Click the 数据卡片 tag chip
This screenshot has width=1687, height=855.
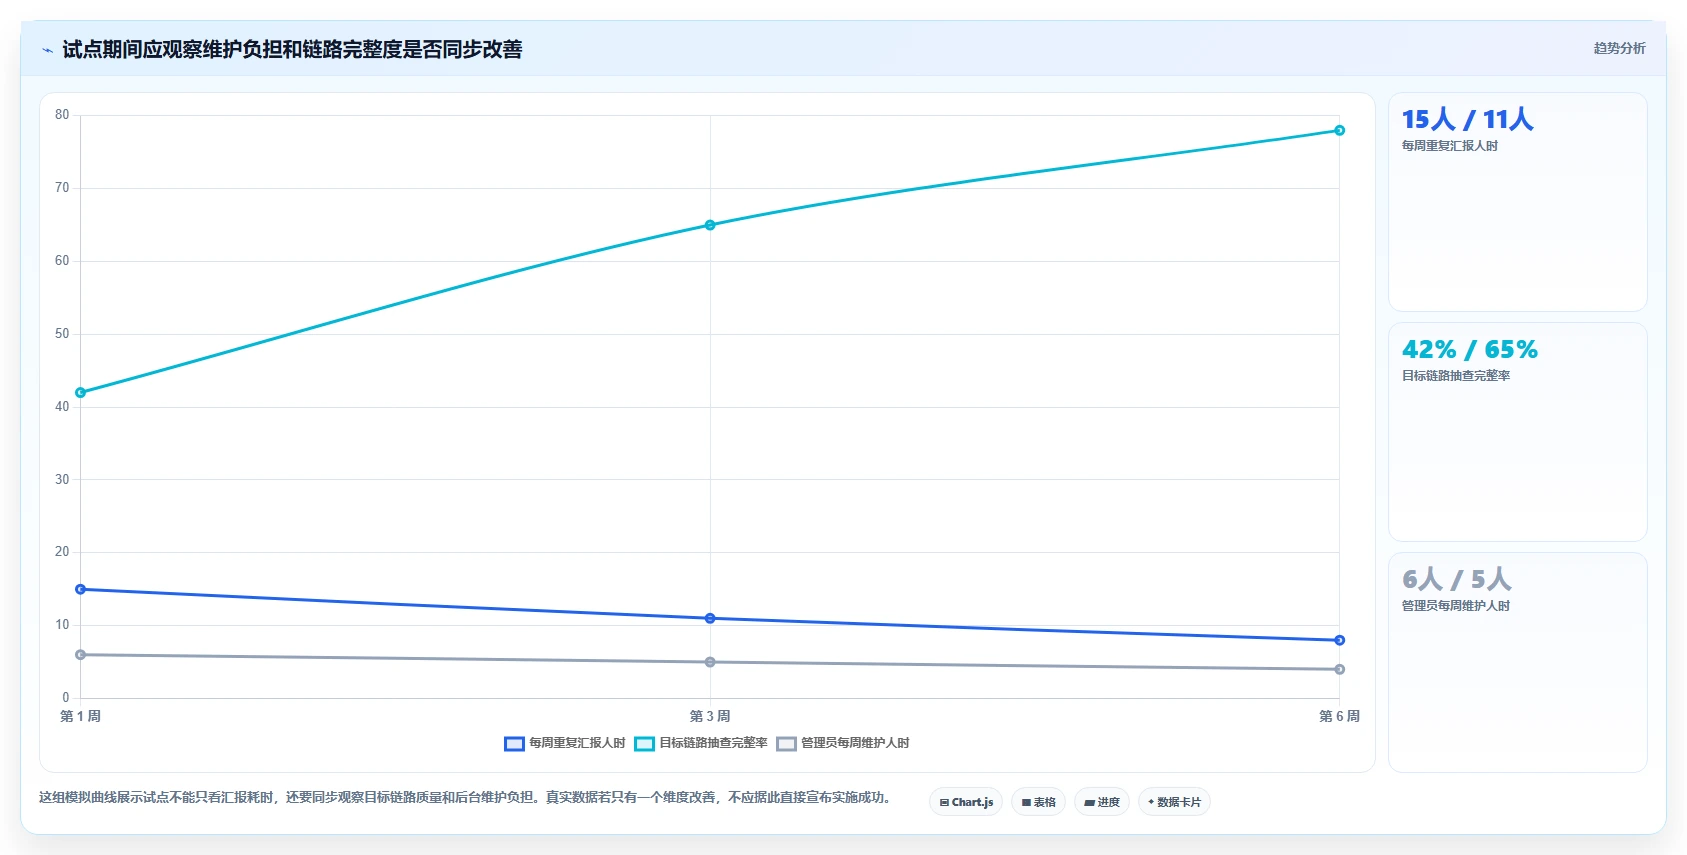click(x=1175, y=802)
